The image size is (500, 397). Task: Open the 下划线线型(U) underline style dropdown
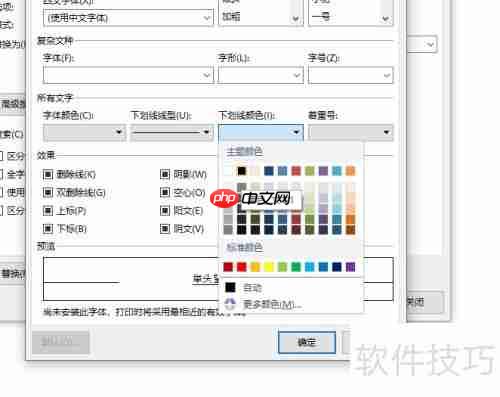[x=172, y=132]
